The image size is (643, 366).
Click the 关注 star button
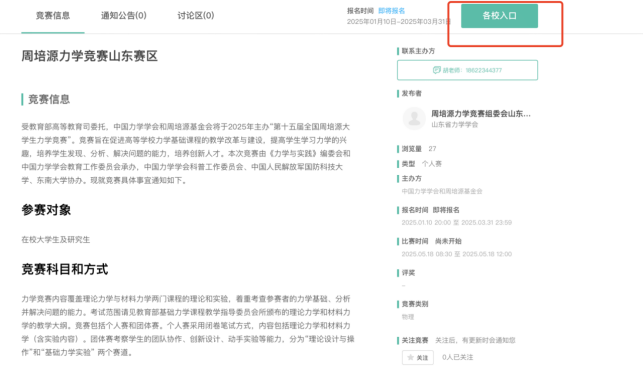pos(418,357)
